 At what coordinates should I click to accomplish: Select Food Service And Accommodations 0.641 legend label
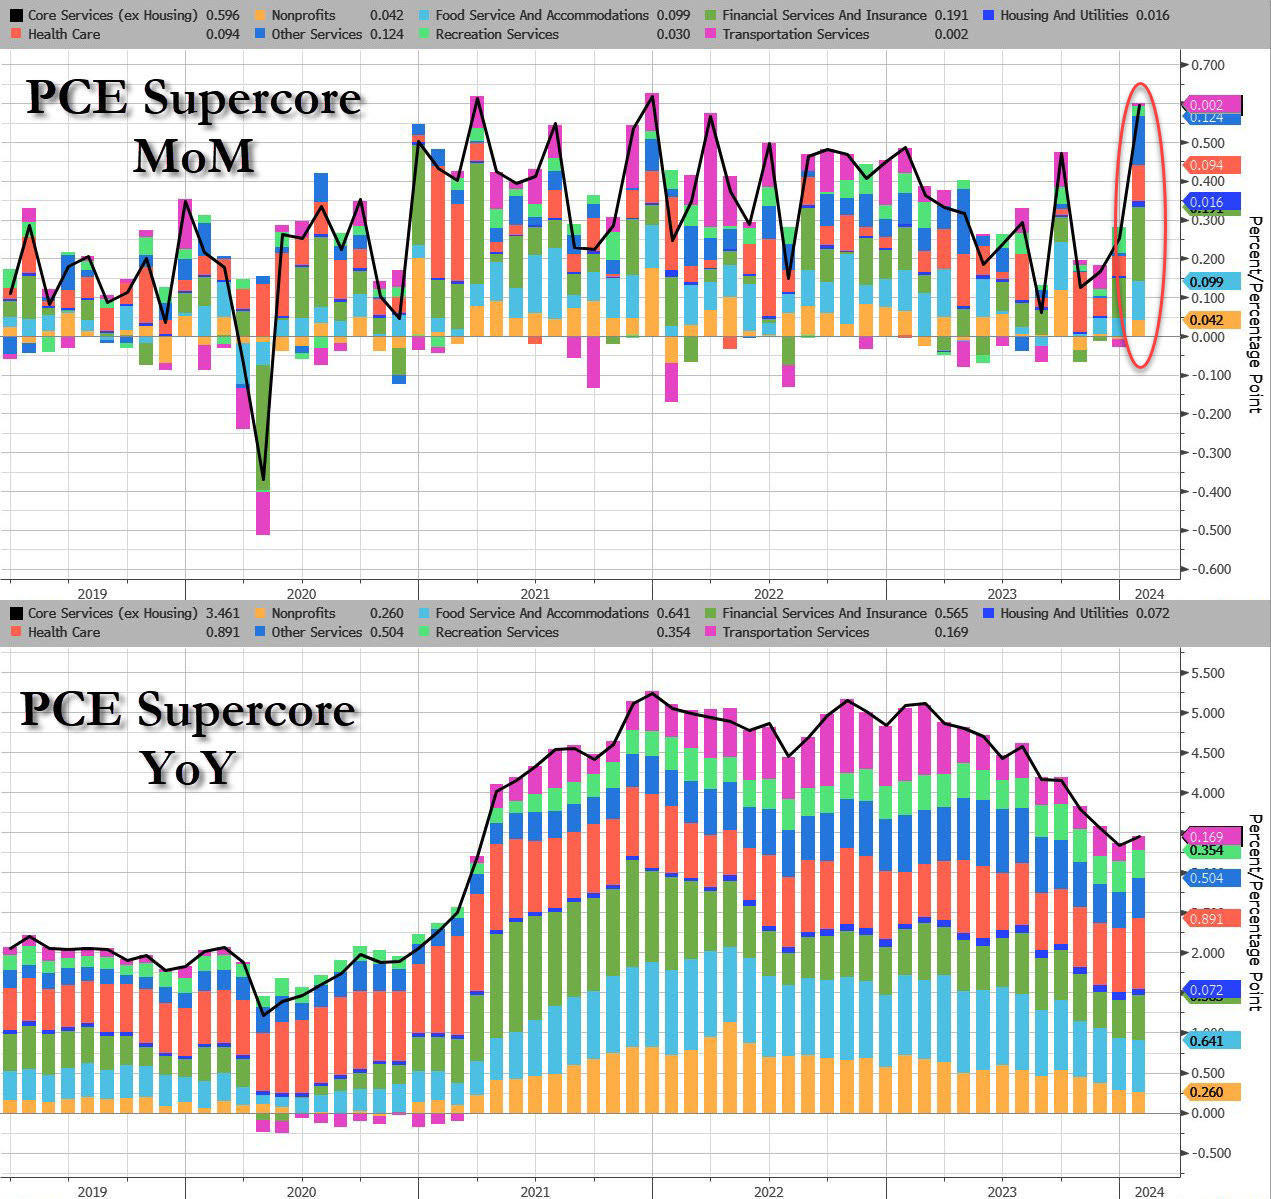(x=542, y=613)
